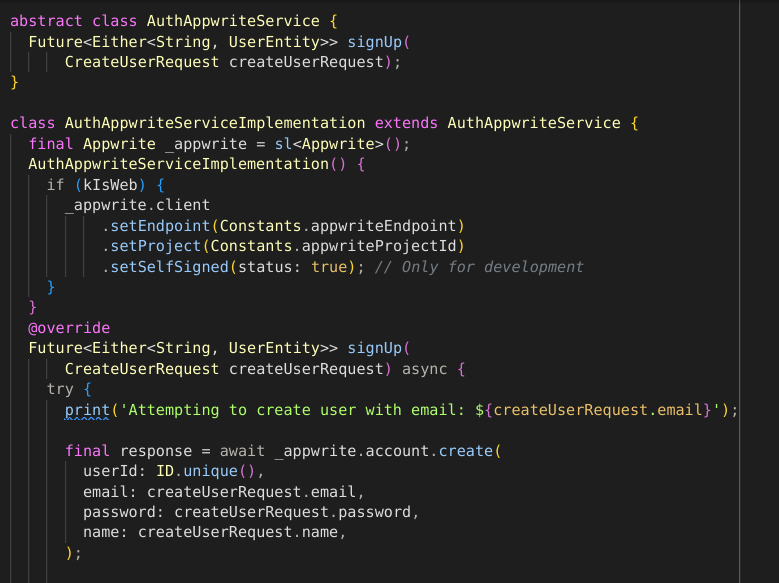Screen dimensions: 779x583
Task: Click the '_appwrite' variable in the final declaration
Action: (206, 144)
